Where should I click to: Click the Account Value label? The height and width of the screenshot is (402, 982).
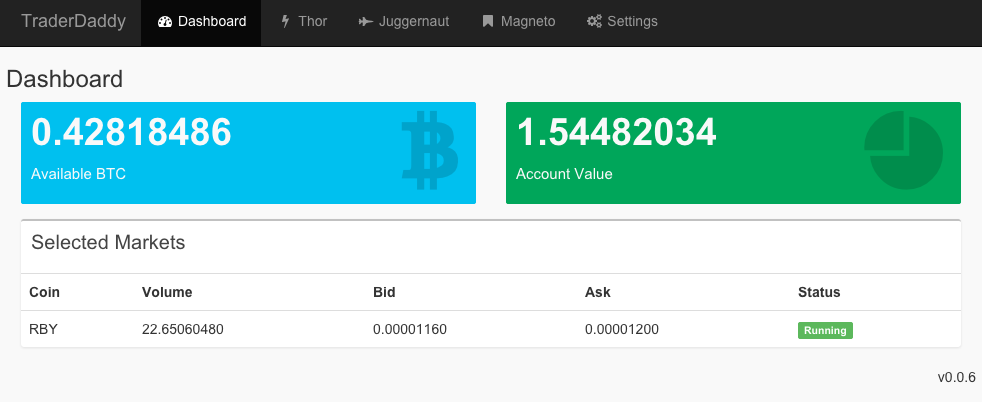564,174
